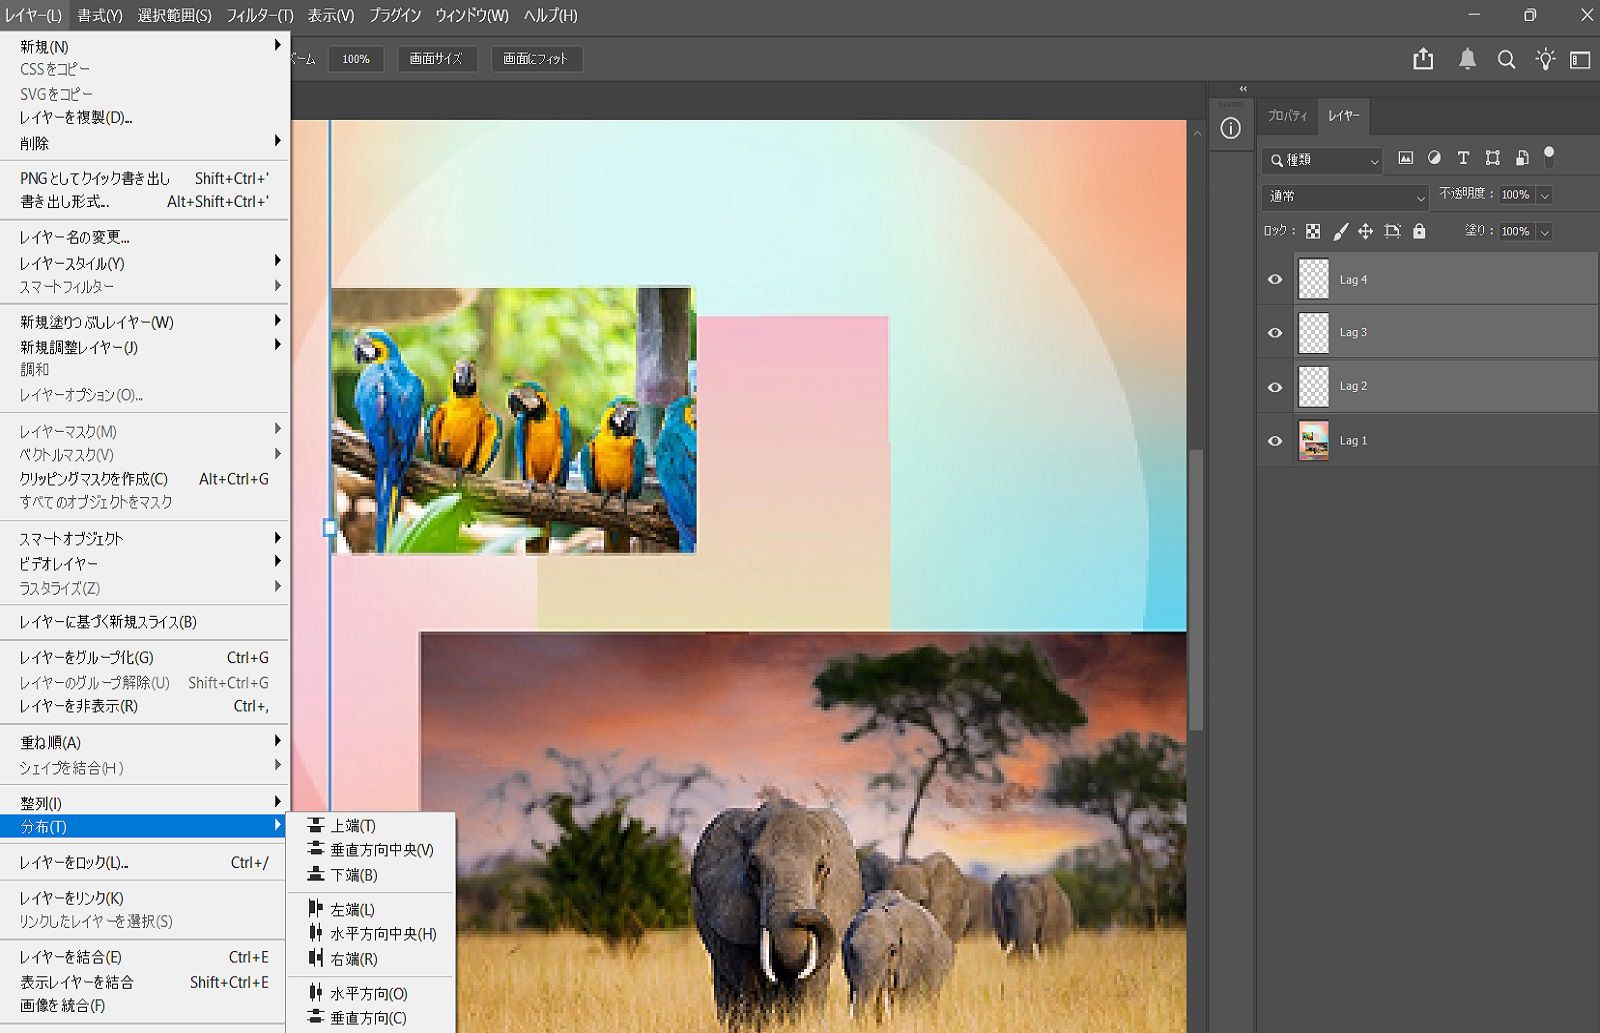The image size is (1600, 1033).
Task: Click the lock position move icon
Action: point(1365,232)
